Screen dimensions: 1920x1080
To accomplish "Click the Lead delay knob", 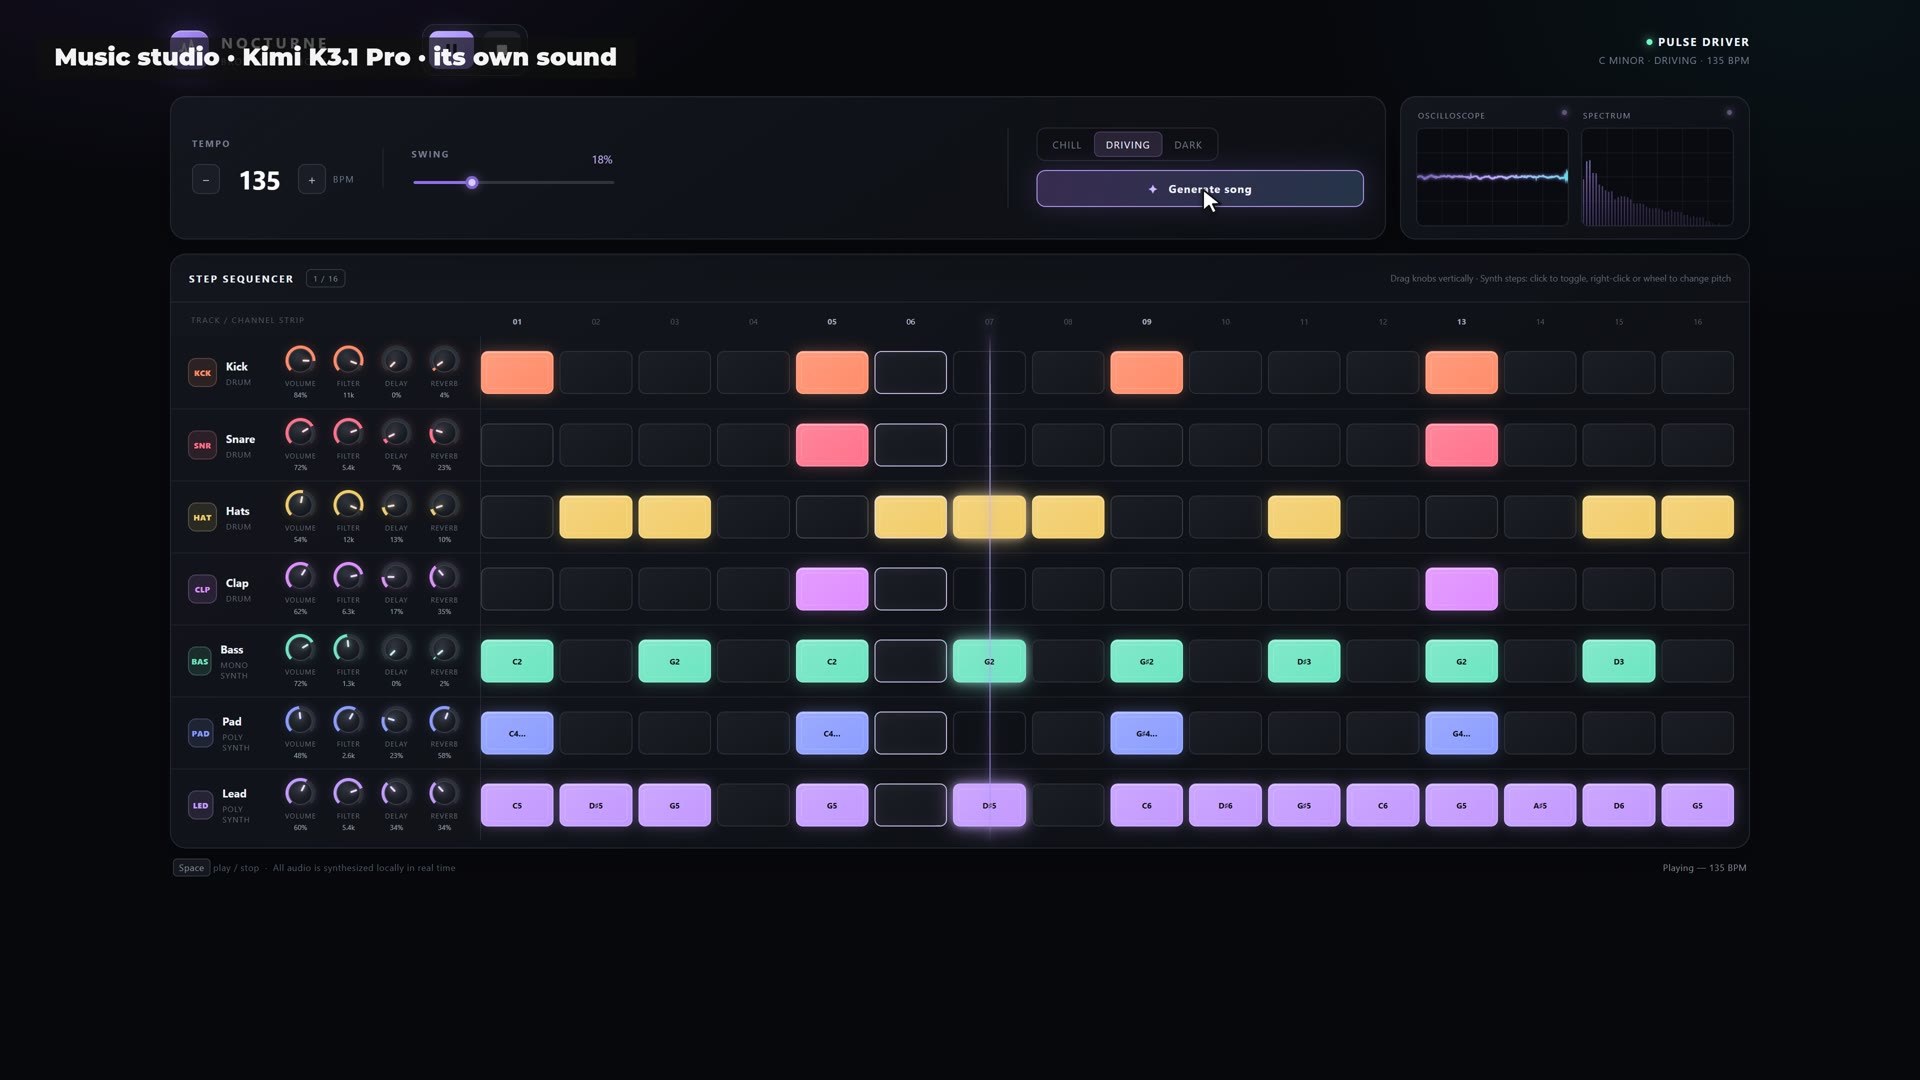I will tap(396, 792).
